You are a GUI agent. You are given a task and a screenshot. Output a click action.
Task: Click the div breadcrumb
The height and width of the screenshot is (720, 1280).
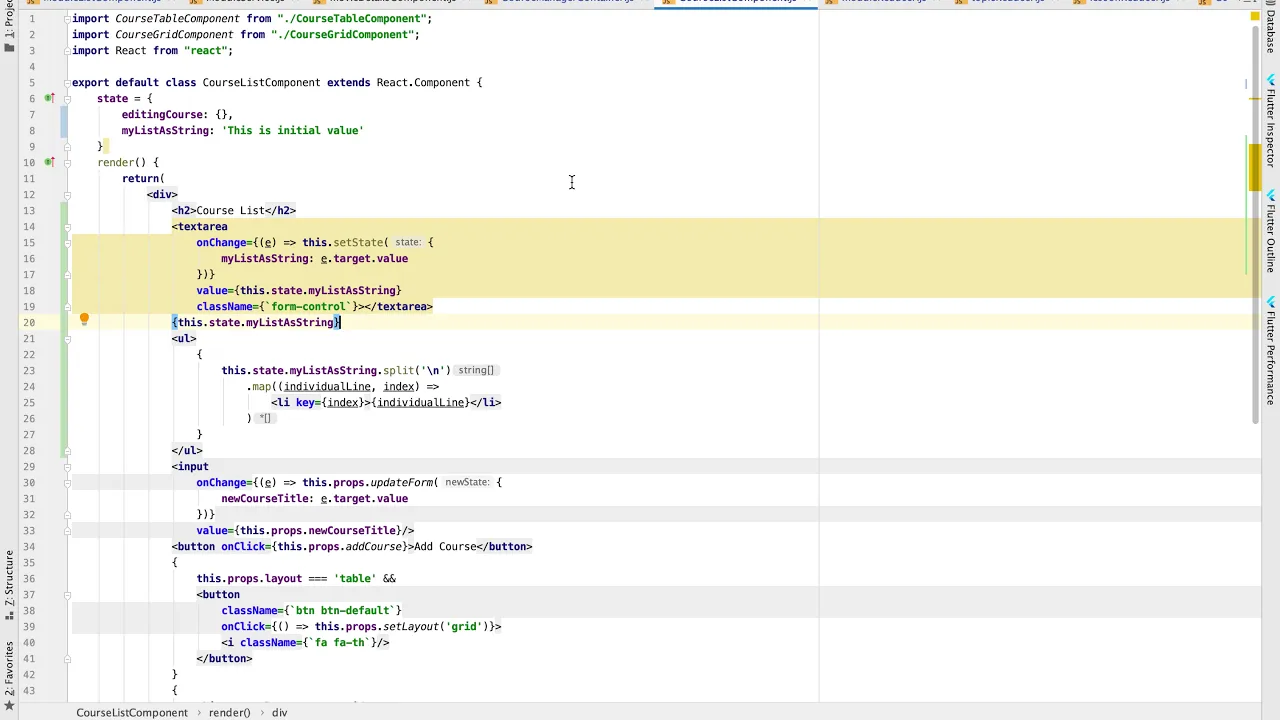pyautogui.click(x=279, y=712)
